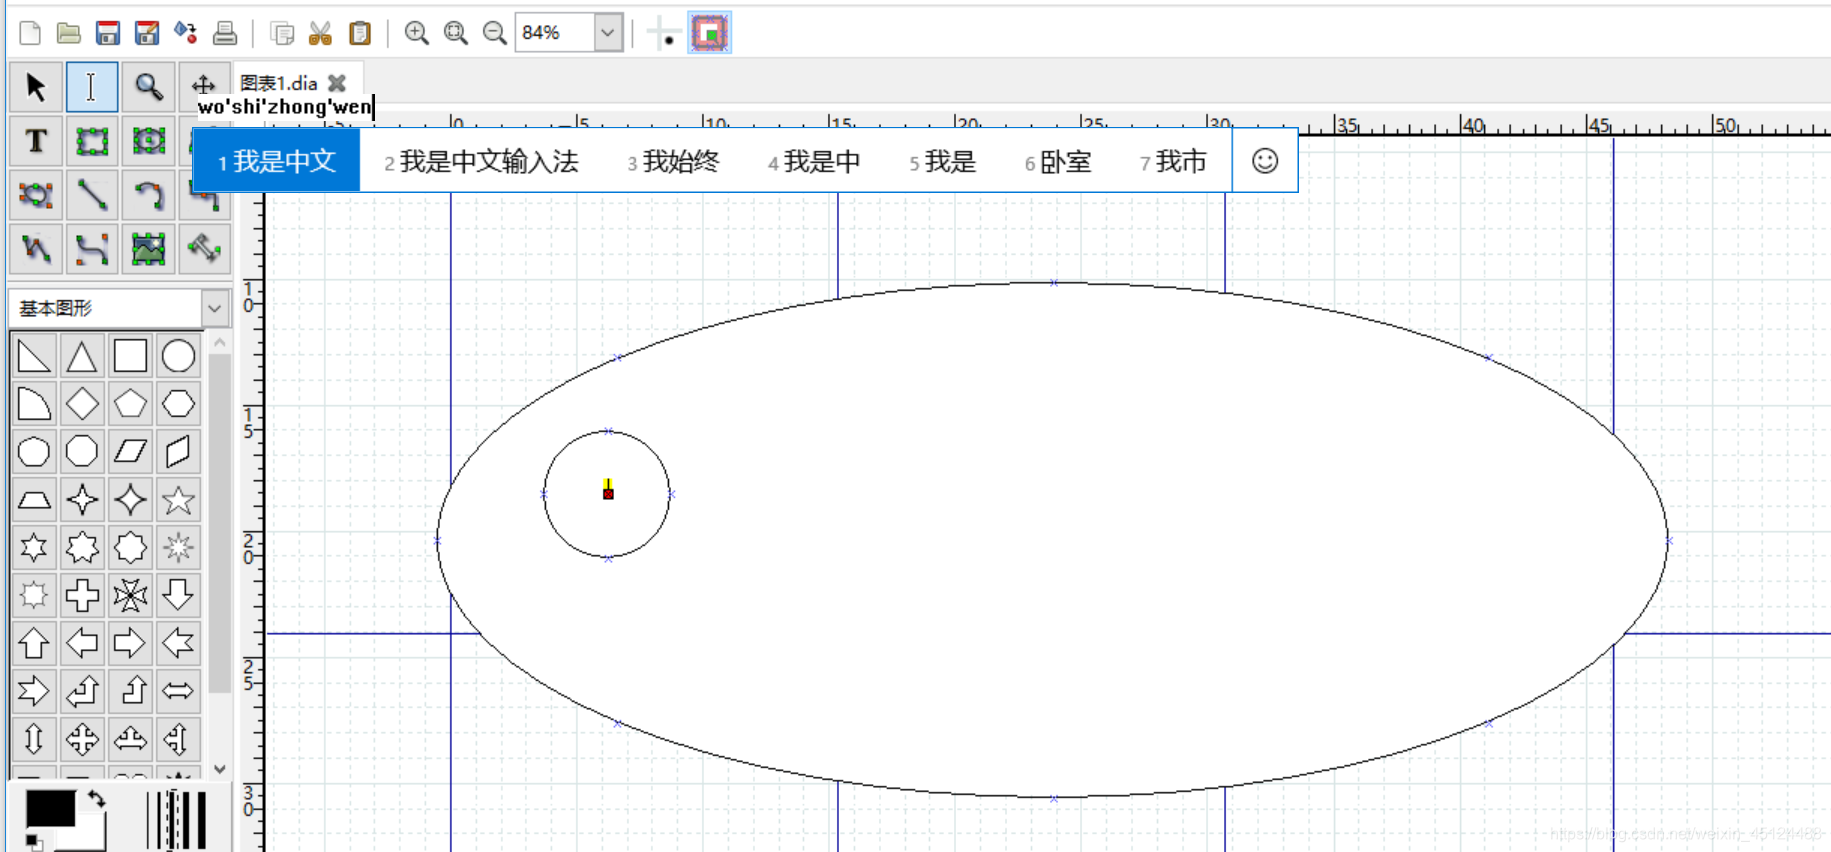Image resolution: width=1831 pixels, height=852 pixels.
Task: Open a diagram with folder icon
Action: 69,33
